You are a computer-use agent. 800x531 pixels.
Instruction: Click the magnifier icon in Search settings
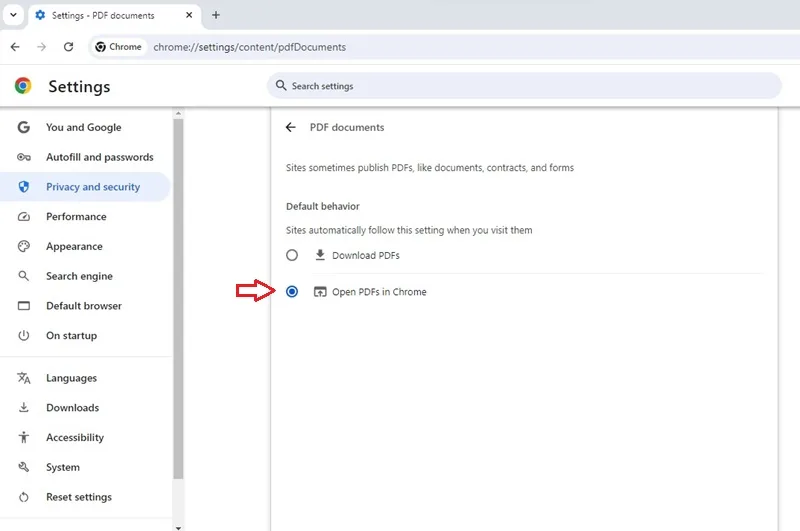pos(281,86)
